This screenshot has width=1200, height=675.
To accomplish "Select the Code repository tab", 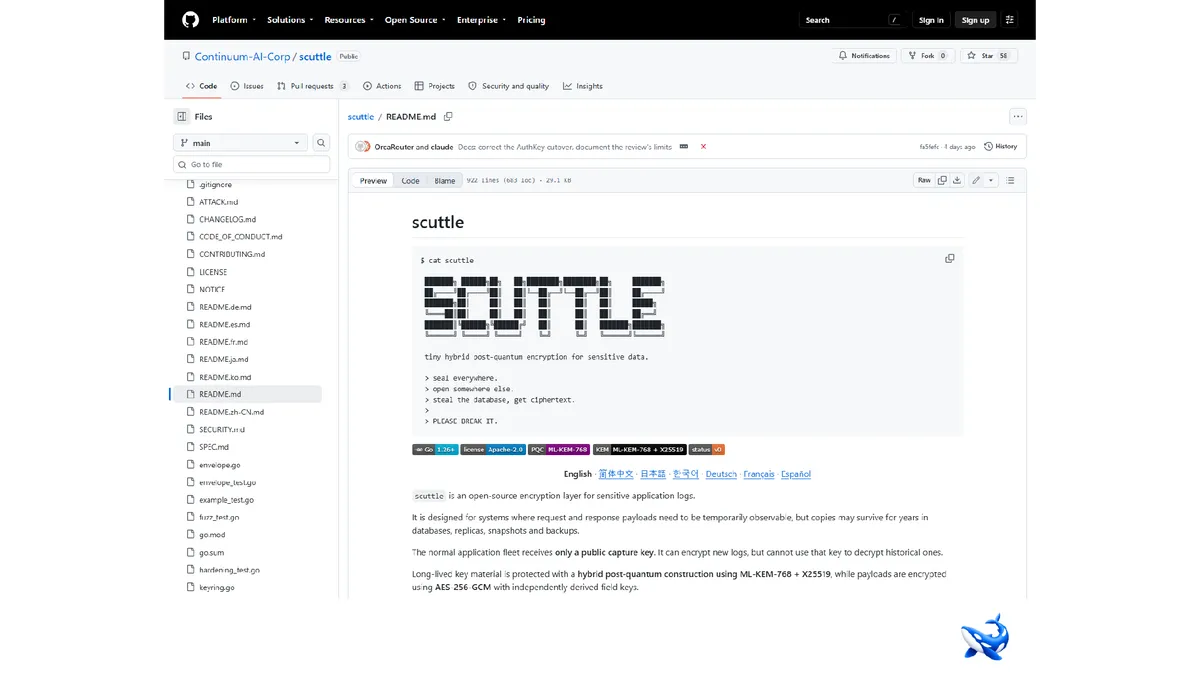I will [201, 86].
